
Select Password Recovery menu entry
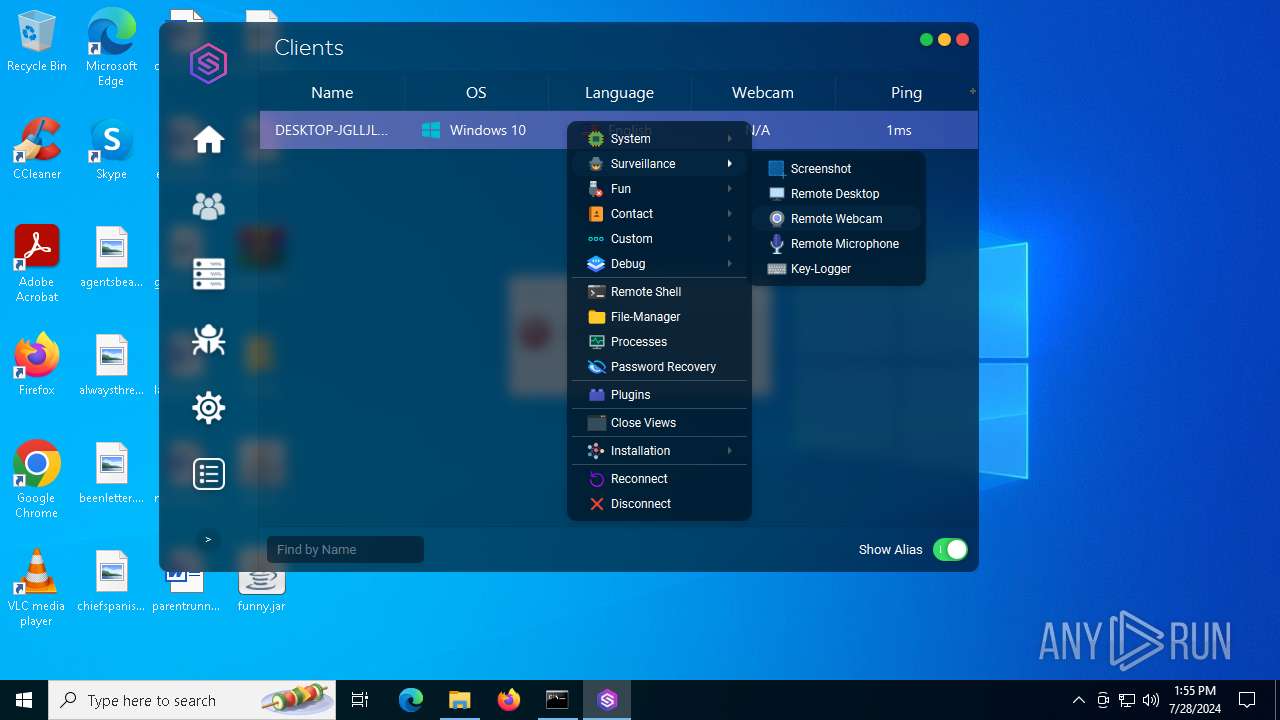click(x=660, y=366)
